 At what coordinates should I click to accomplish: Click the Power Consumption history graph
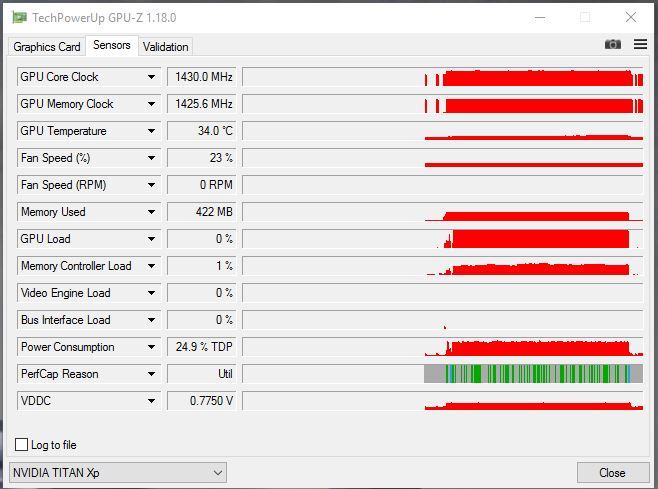(x=443, y=347)
